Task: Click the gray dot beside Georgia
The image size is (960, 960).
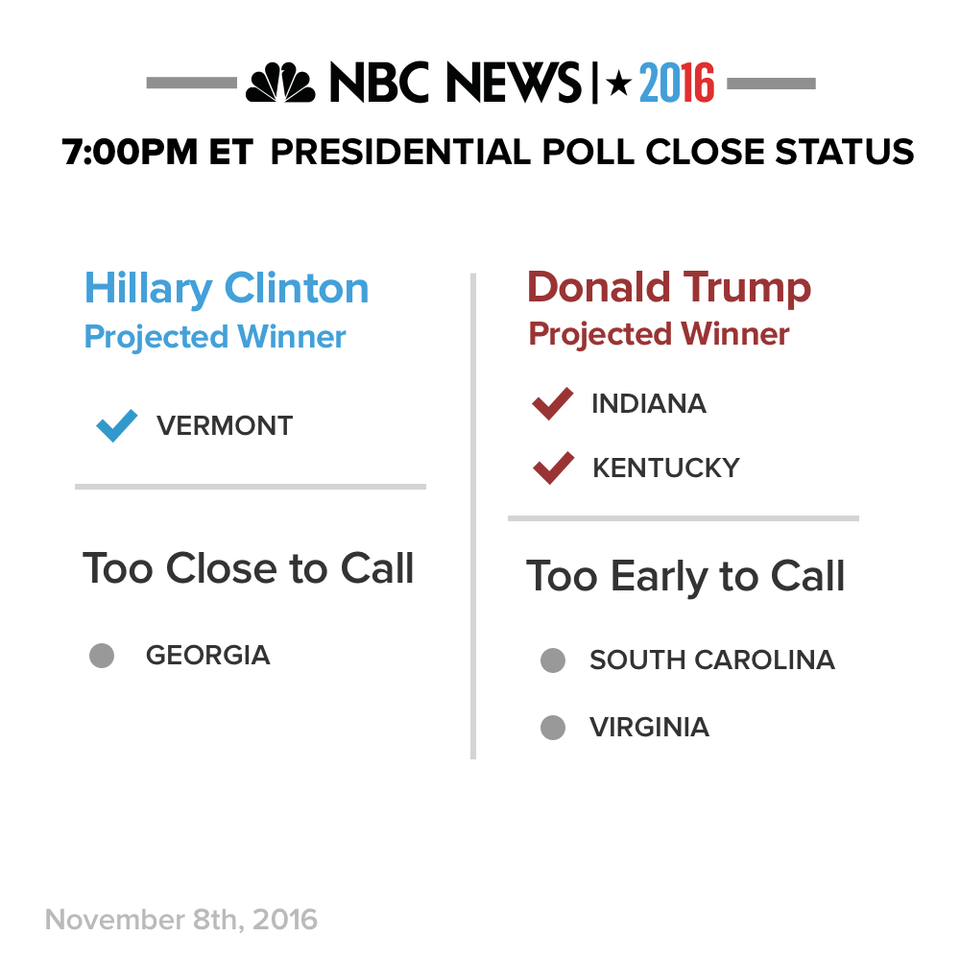Action: (x=102, y=655)
